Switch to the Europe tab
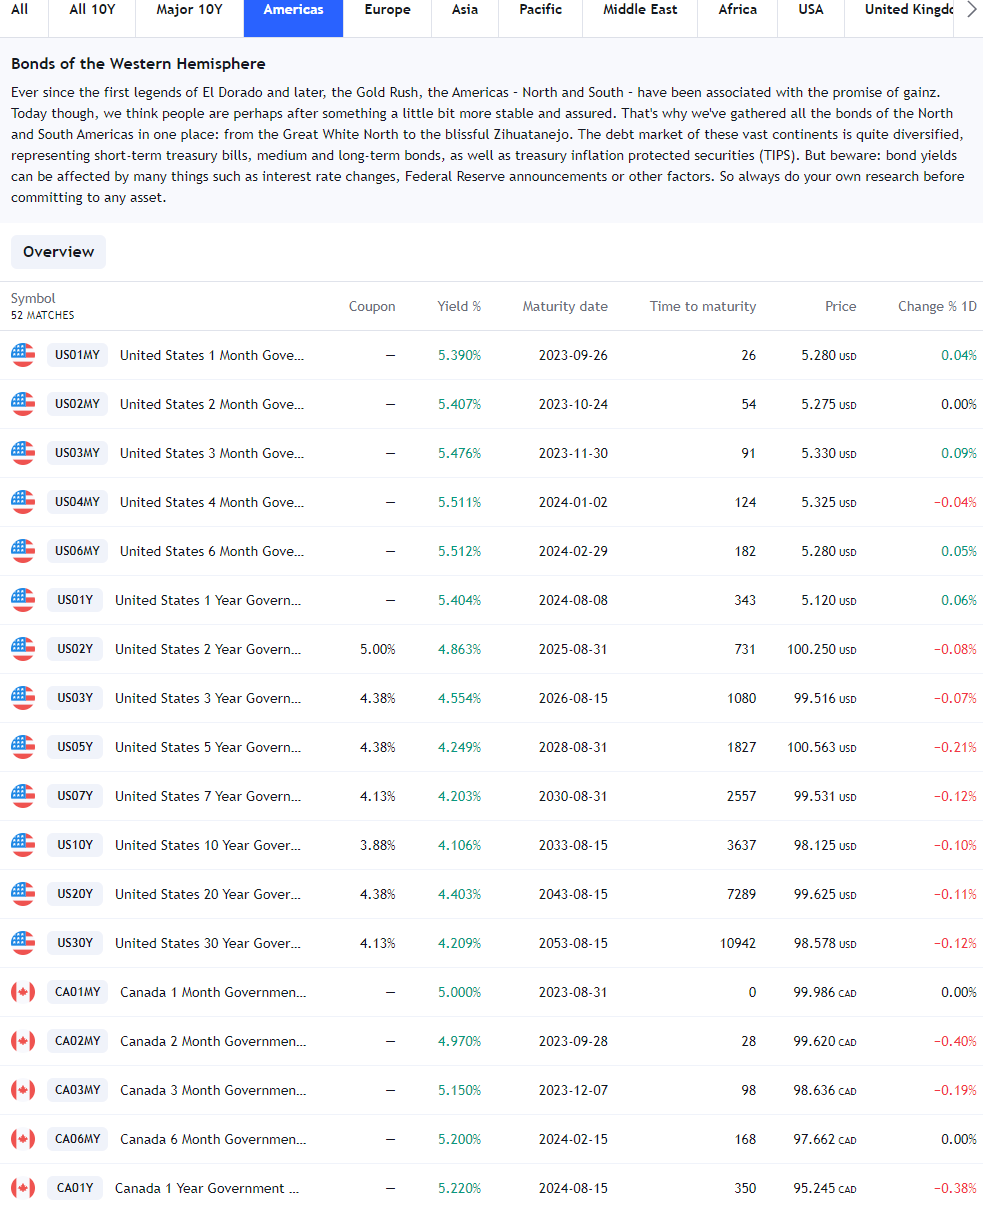 388,10
